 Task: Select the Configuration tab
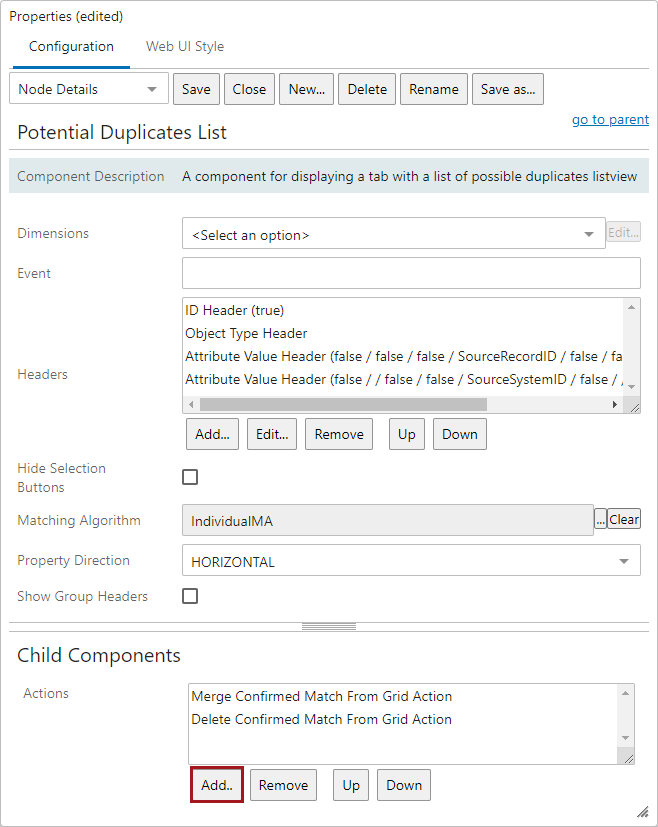(71, 46)
